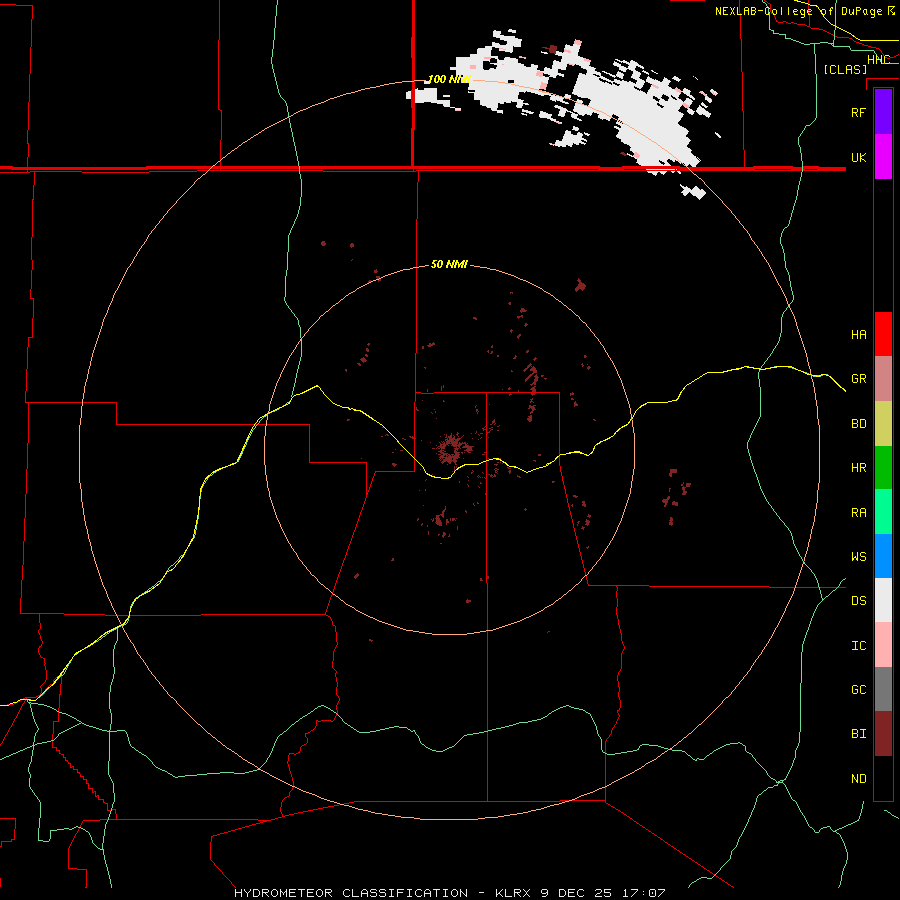Click the BD yellow legend swatch
900x900 pixels.
(883, 423)
